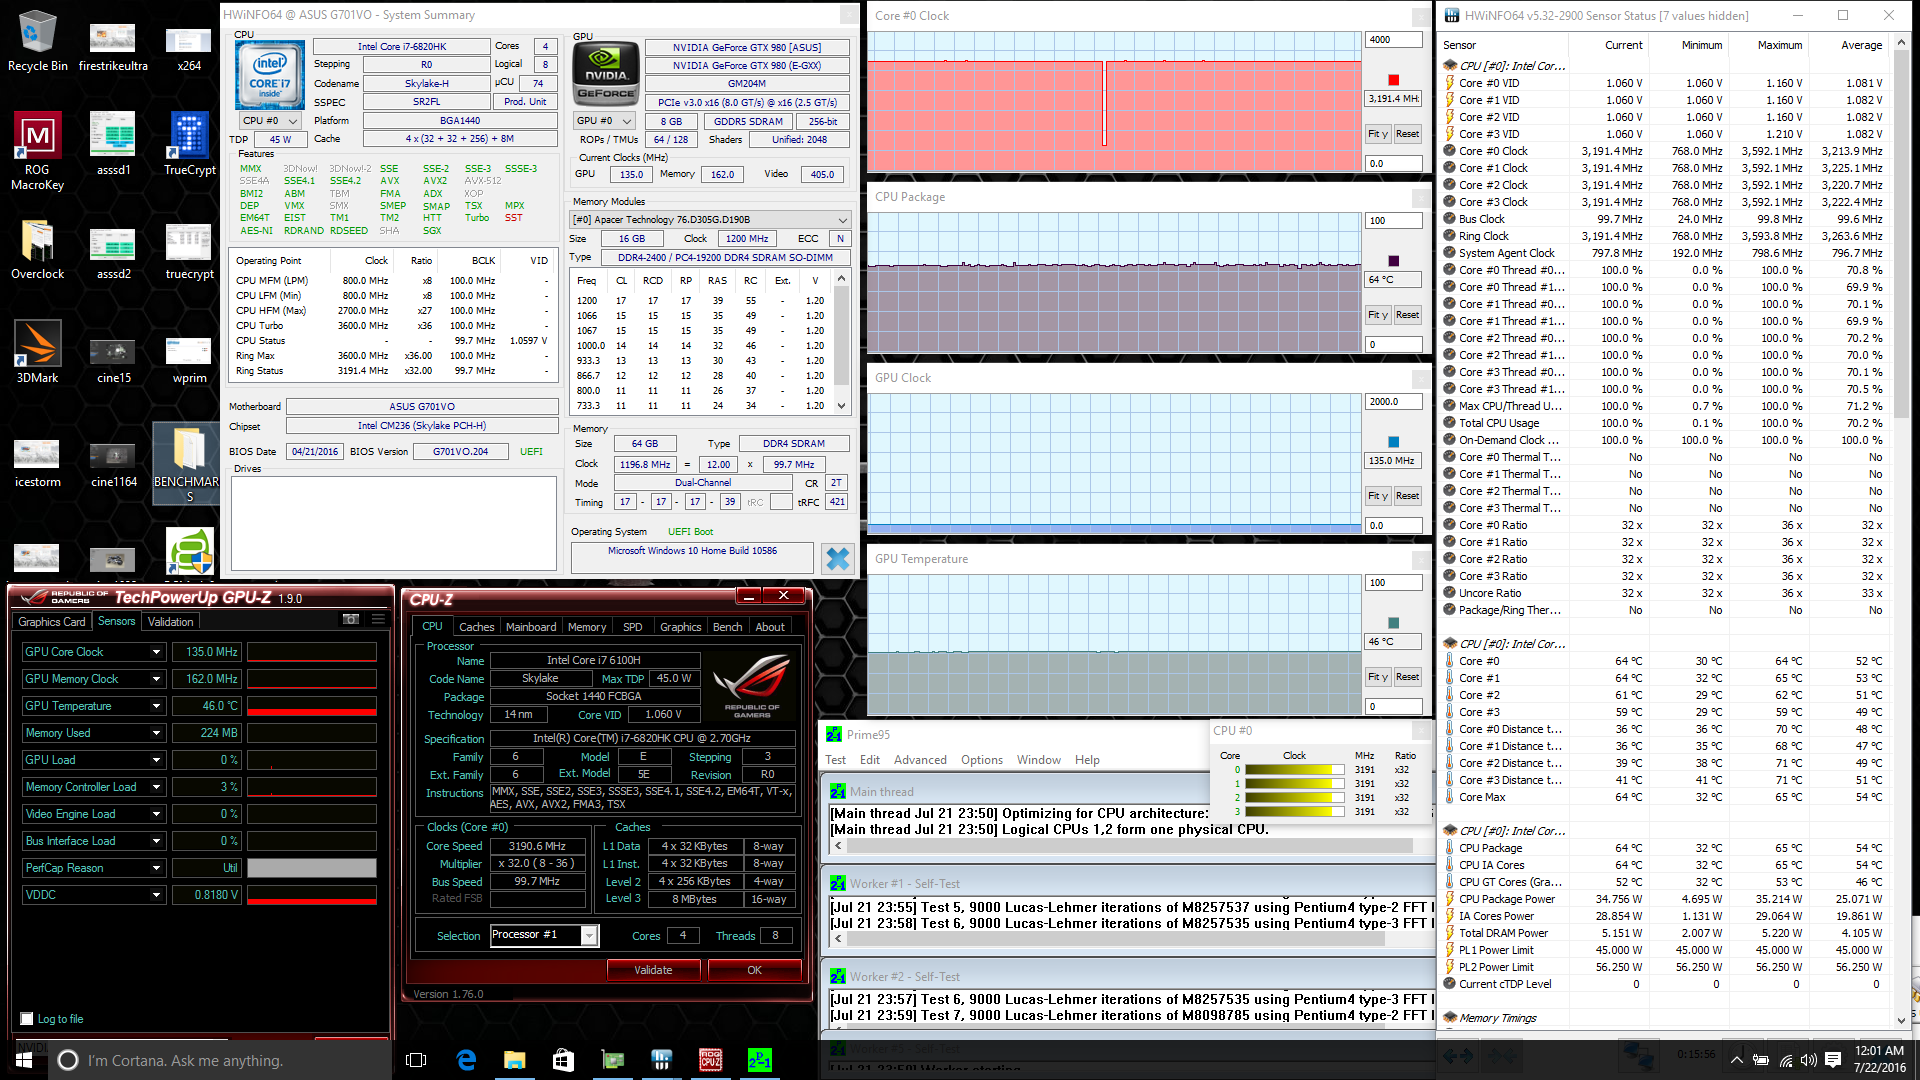The image size is (1920, 1080).
Task: Open the Mainboard tab in CPU-Z
Action: (531, 627)
